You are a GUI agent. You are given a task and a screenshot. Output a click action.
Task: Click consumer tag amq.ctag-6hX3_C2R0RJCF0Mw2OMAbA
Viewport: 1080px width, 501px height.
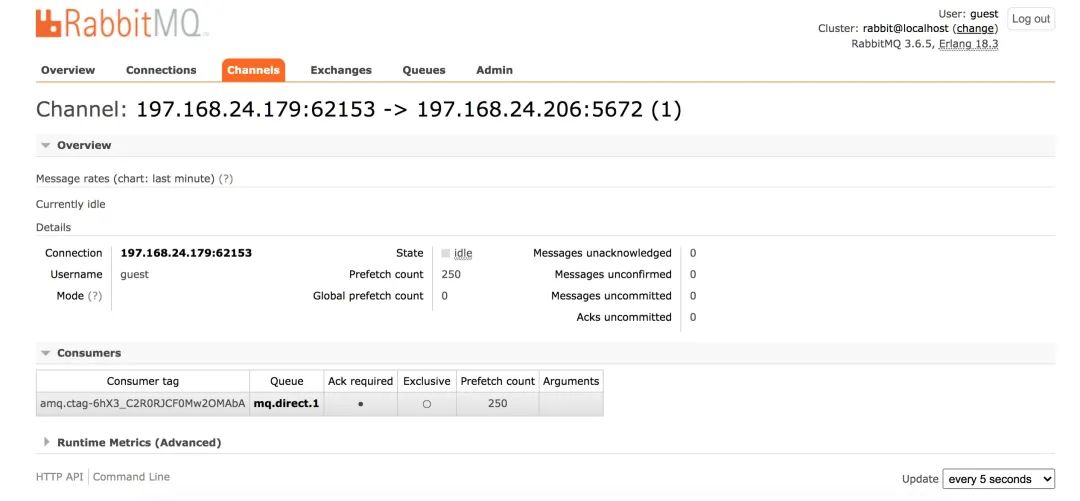click(143, 403)
